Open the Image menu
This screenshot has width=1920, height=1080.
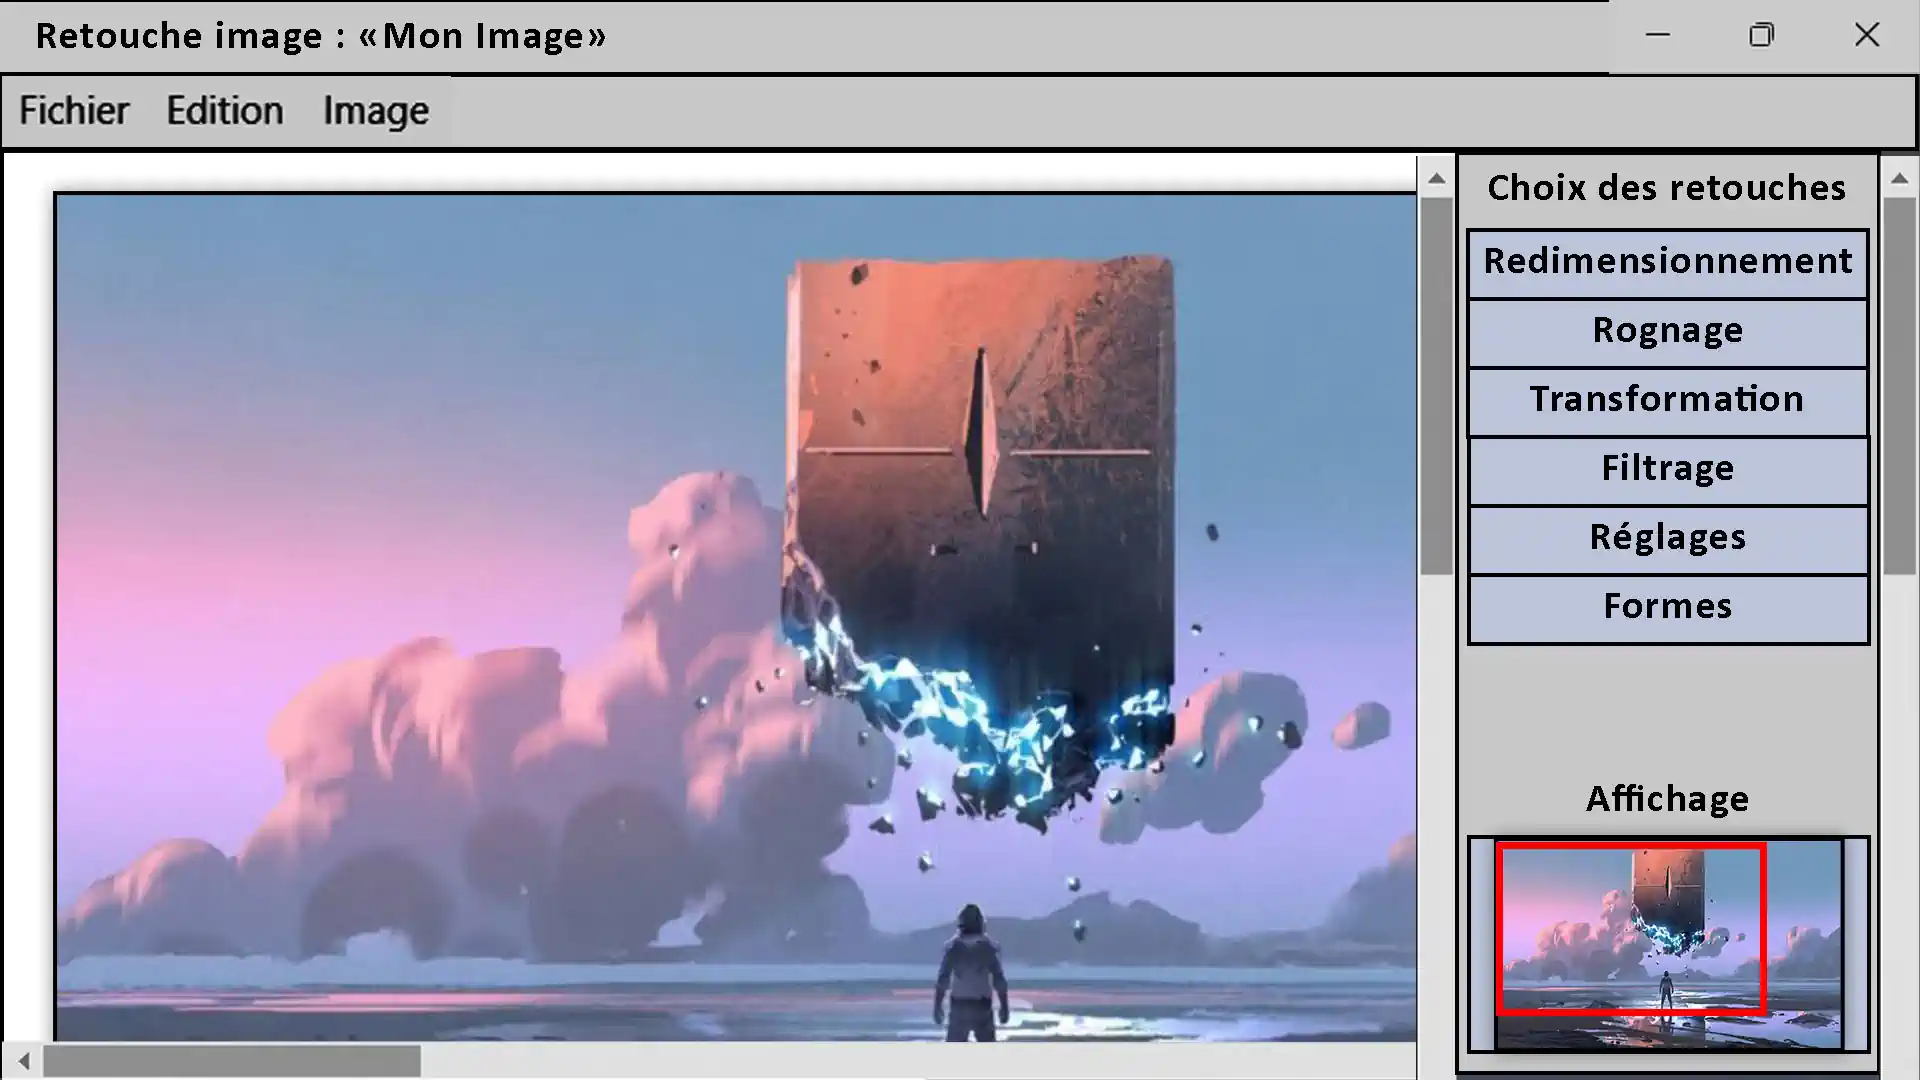(x=376, y=111)
